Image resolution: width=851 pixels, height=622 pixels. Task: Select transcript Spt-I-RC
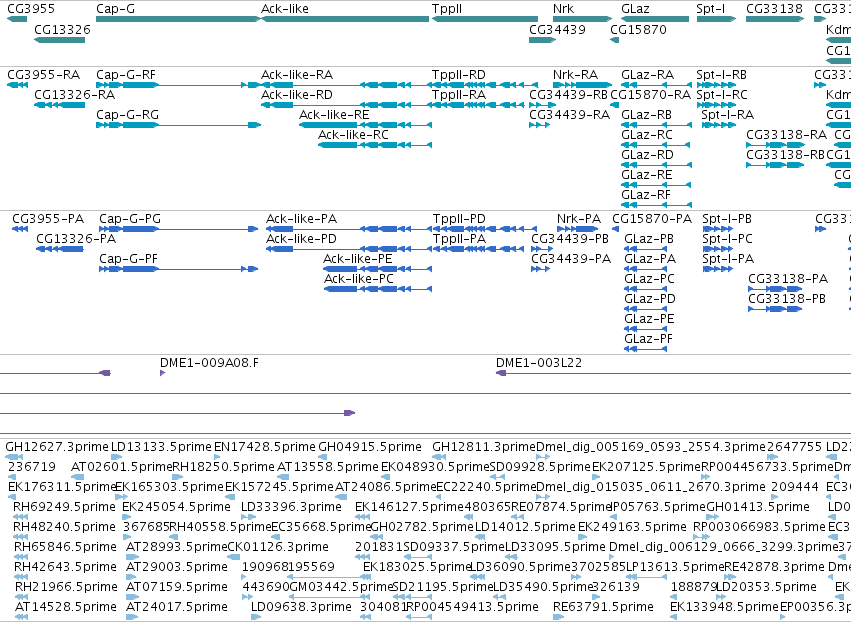coord(716,105)
